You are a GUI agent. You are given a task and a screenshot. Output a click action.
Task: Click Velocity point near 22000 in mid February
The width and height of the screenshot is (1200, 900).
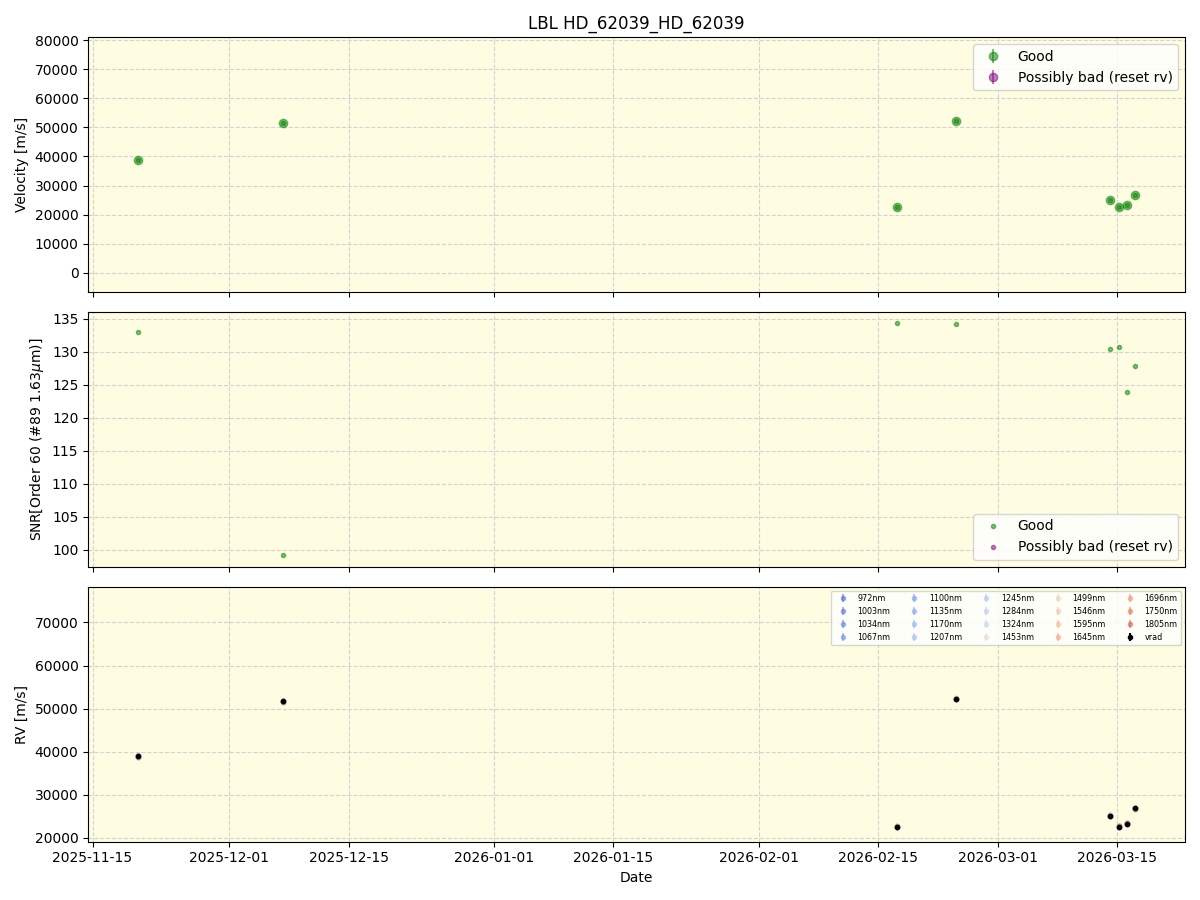click(897, 207)
